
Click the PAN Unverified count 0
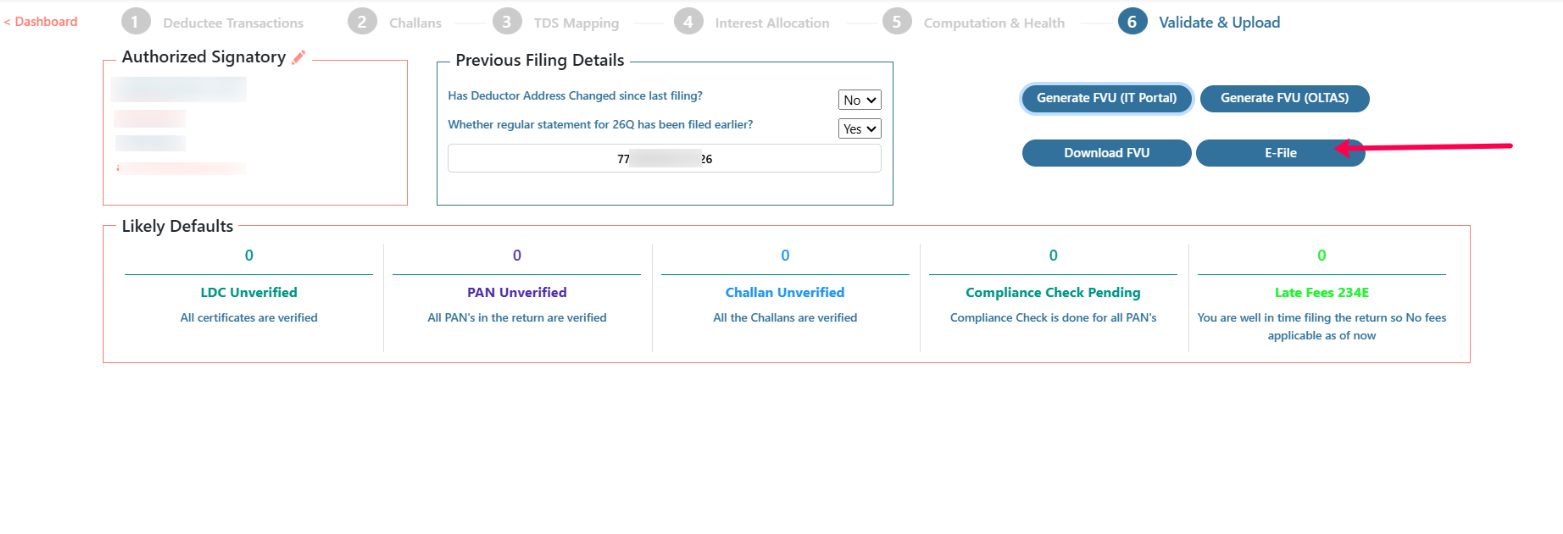pyautogui.click(x=517, y=256)
